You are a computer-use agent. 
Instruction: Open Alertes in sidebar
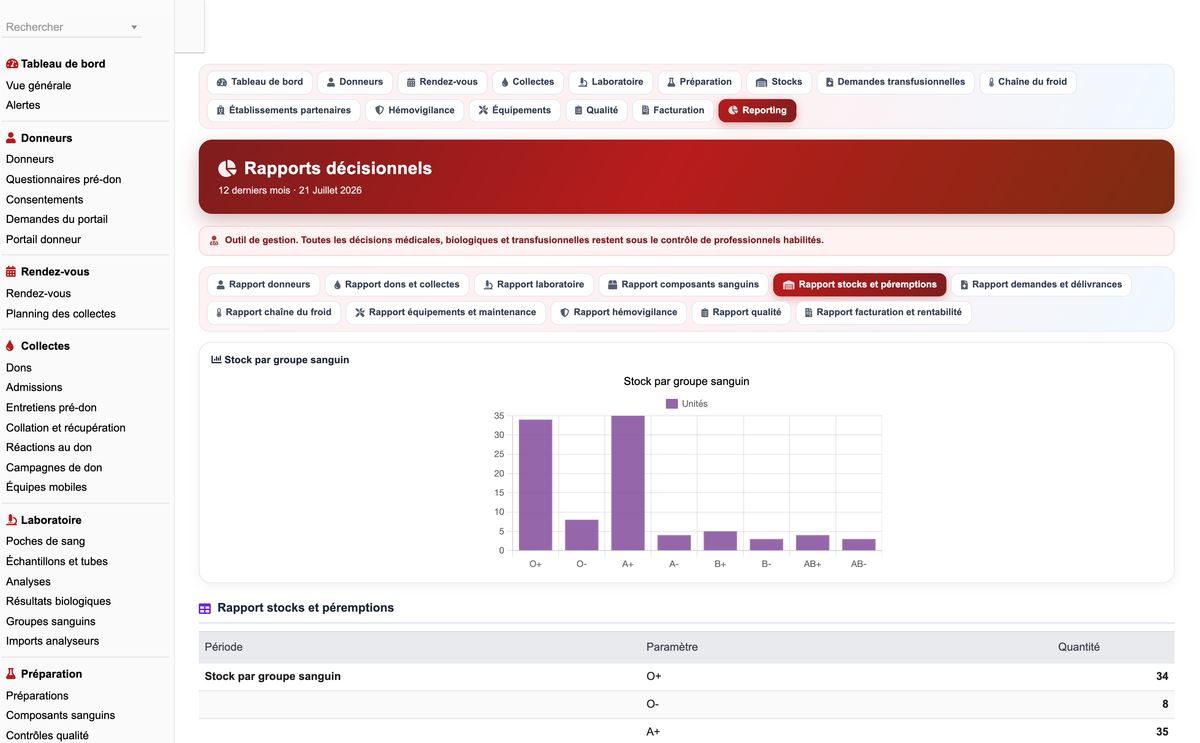click(23, 106)
